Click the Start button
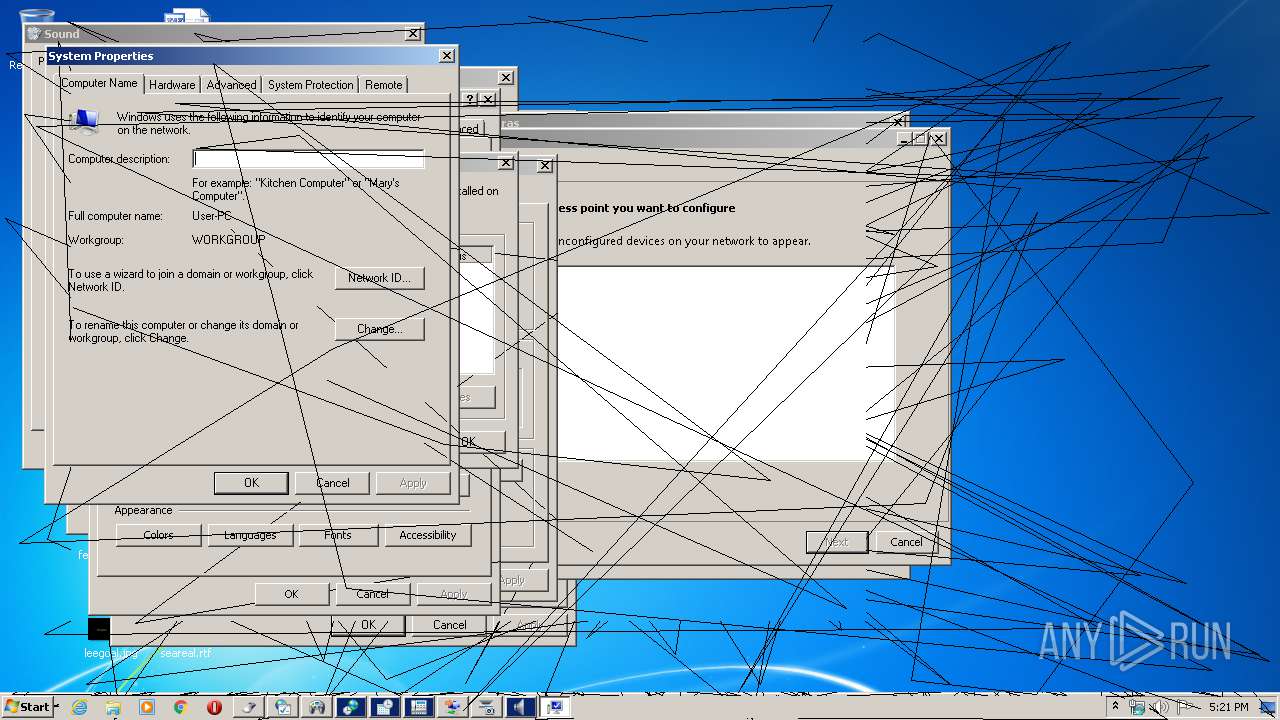The width and height of the screenshot is (1280, 720). click(27, 707)
